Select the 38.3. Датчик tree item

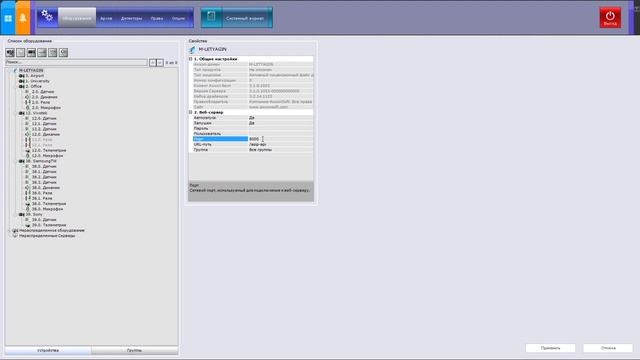click(x=44, y=182)
